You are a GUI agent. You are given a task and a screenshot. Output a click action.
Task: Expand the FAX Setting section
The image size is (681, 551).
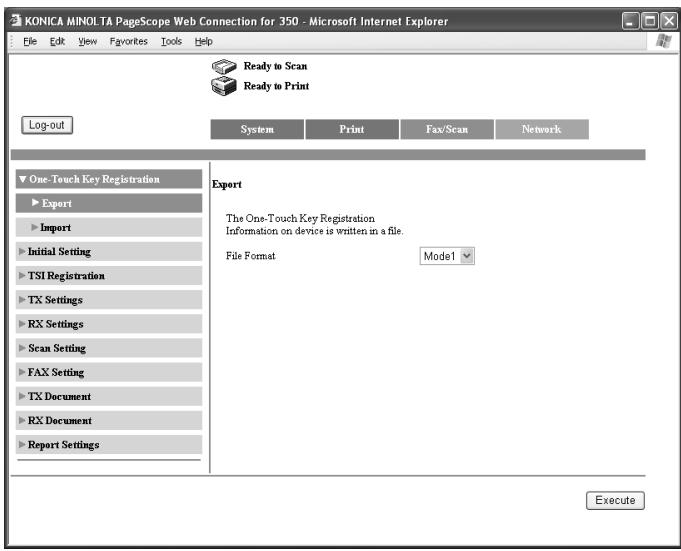(x=109, y=372)
